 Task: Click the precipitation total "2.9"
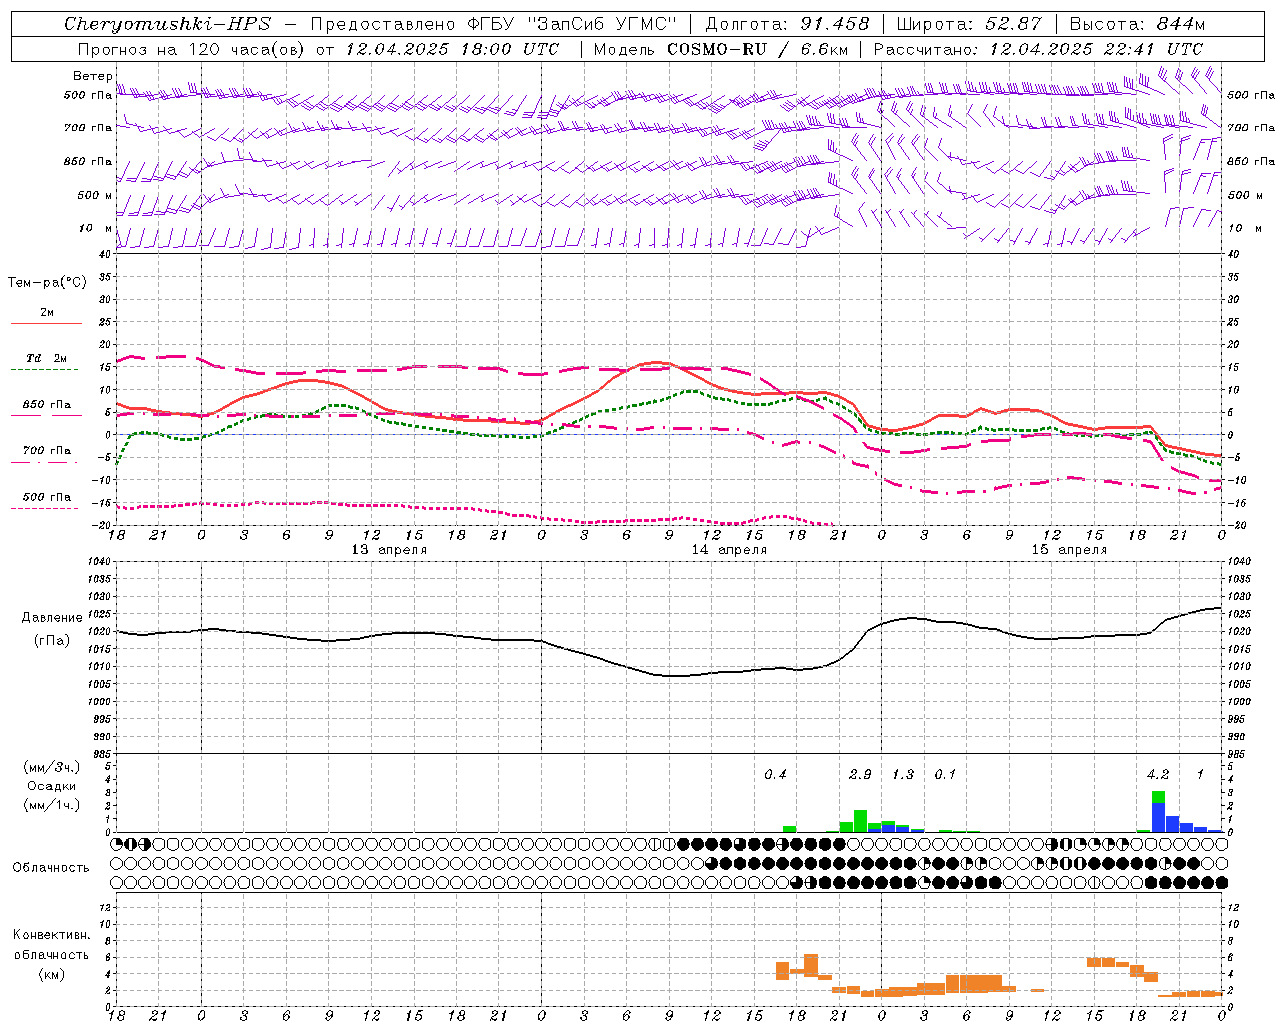click(860, 775)
